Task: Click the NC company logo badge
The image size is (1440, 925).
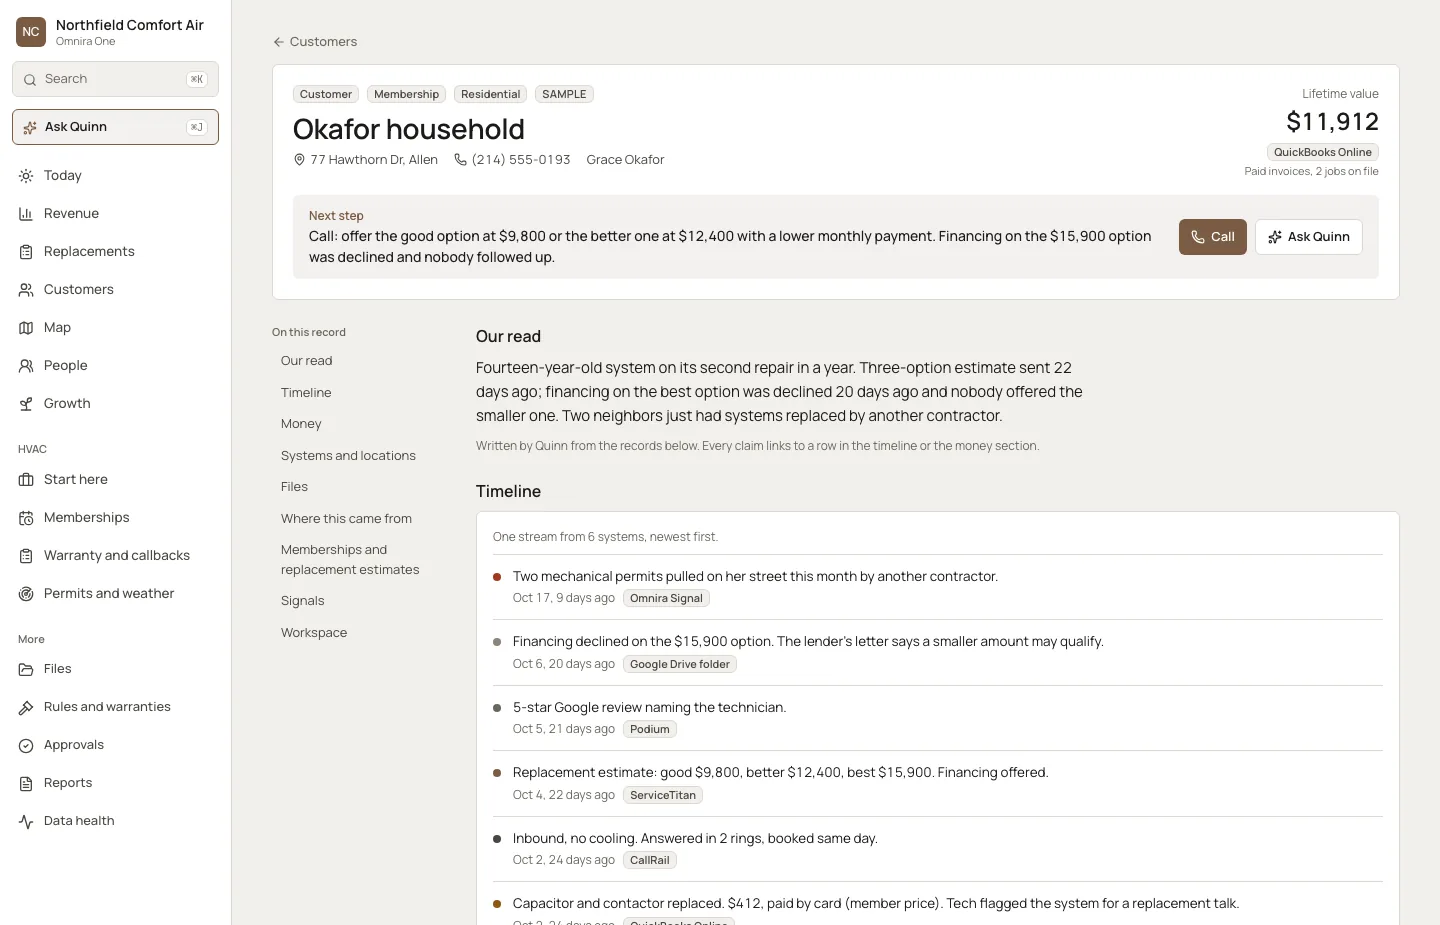Action: pyautogui.click(x=31, y=32)
